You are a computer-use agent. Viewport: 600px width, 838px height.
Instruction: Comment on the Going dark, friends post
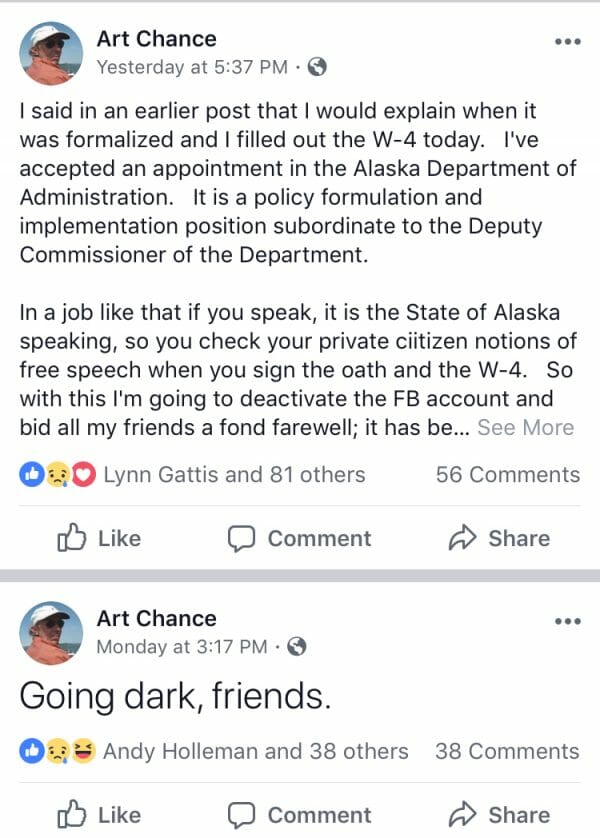[x=299, y=814]
